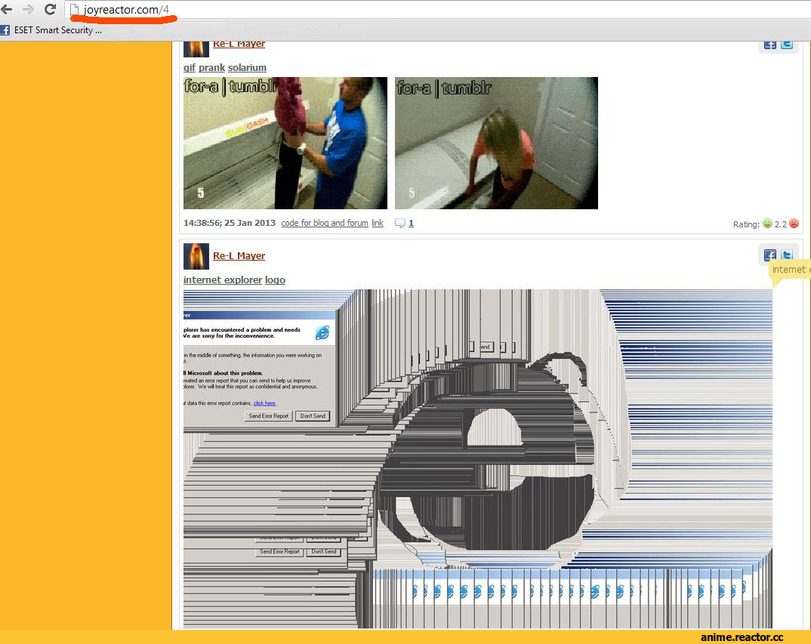Click Re-L Mayer avatar on solarium post

pyautogui.click(x=196, y=49)
